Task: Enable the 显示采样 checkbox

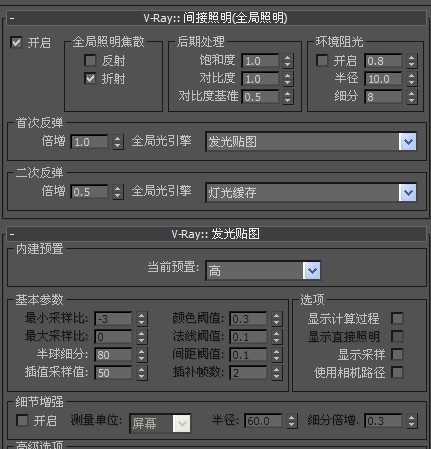Action: 397,354
